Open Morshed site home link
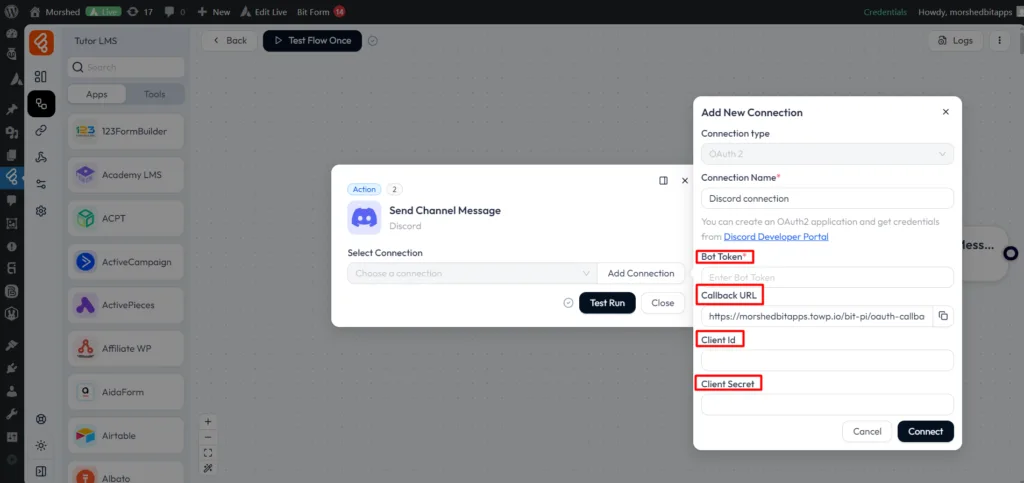This screenshot has width=1024, height=483. 55,12
